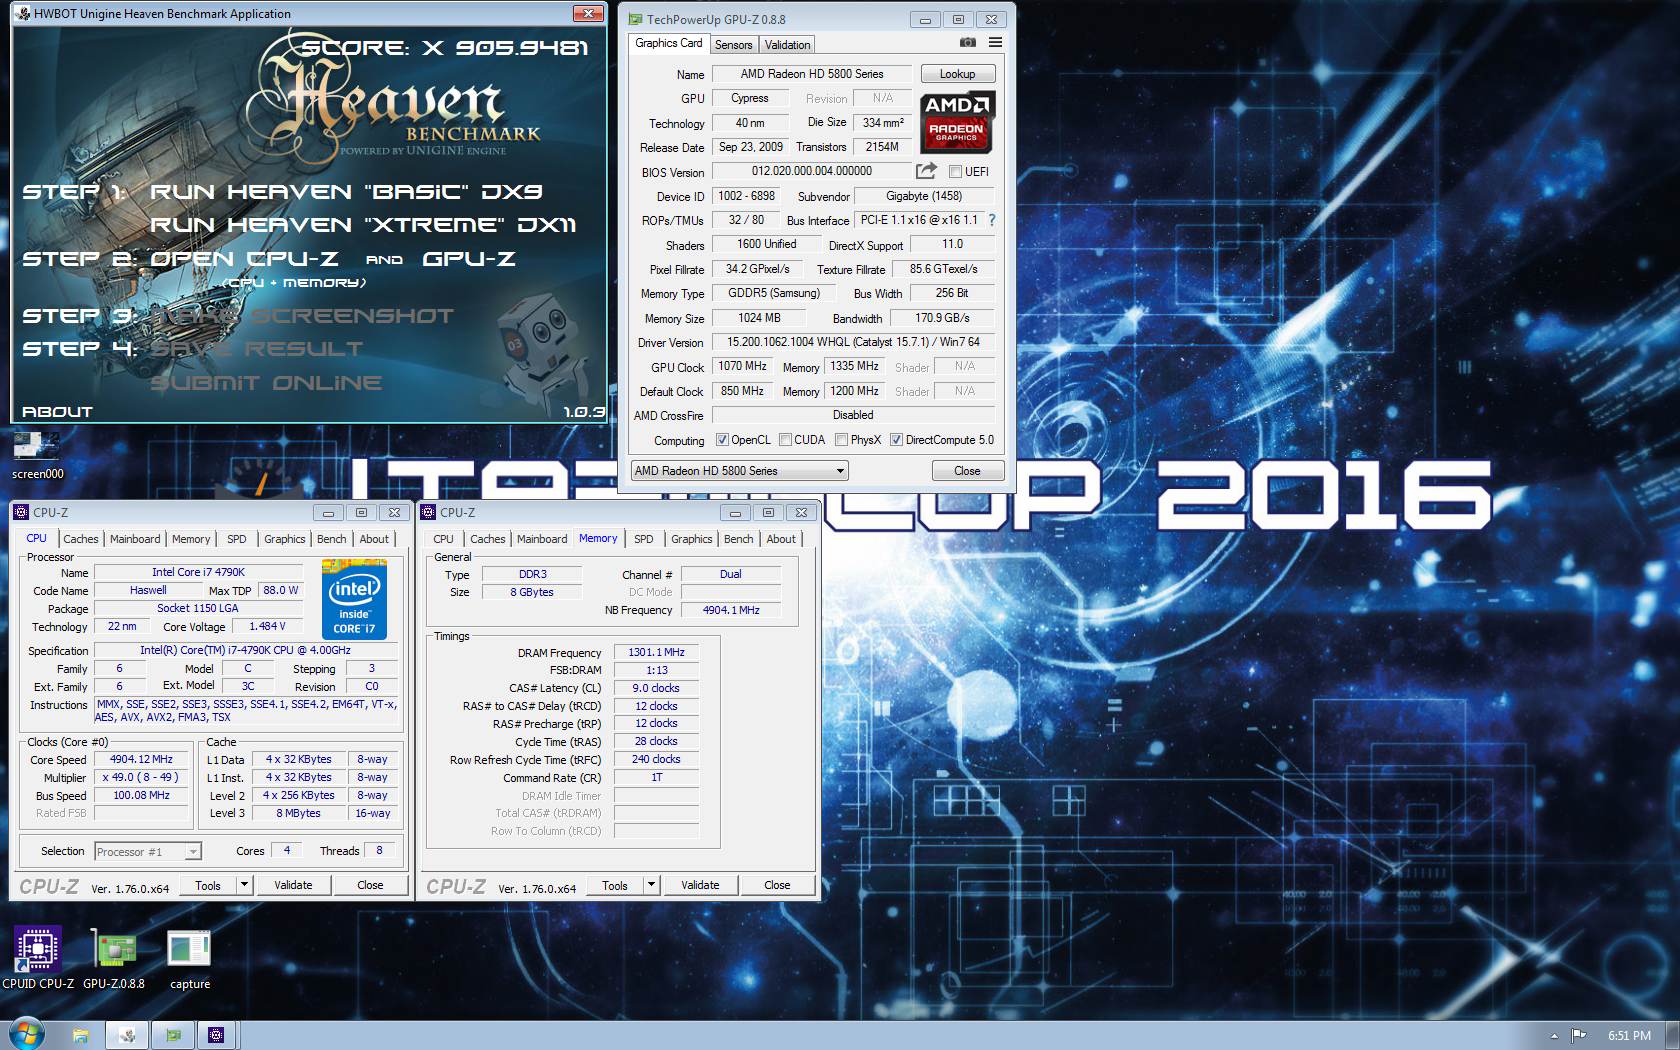Click the DRAM Frequency value 1301.1 MHz

(x=656, y=652)
